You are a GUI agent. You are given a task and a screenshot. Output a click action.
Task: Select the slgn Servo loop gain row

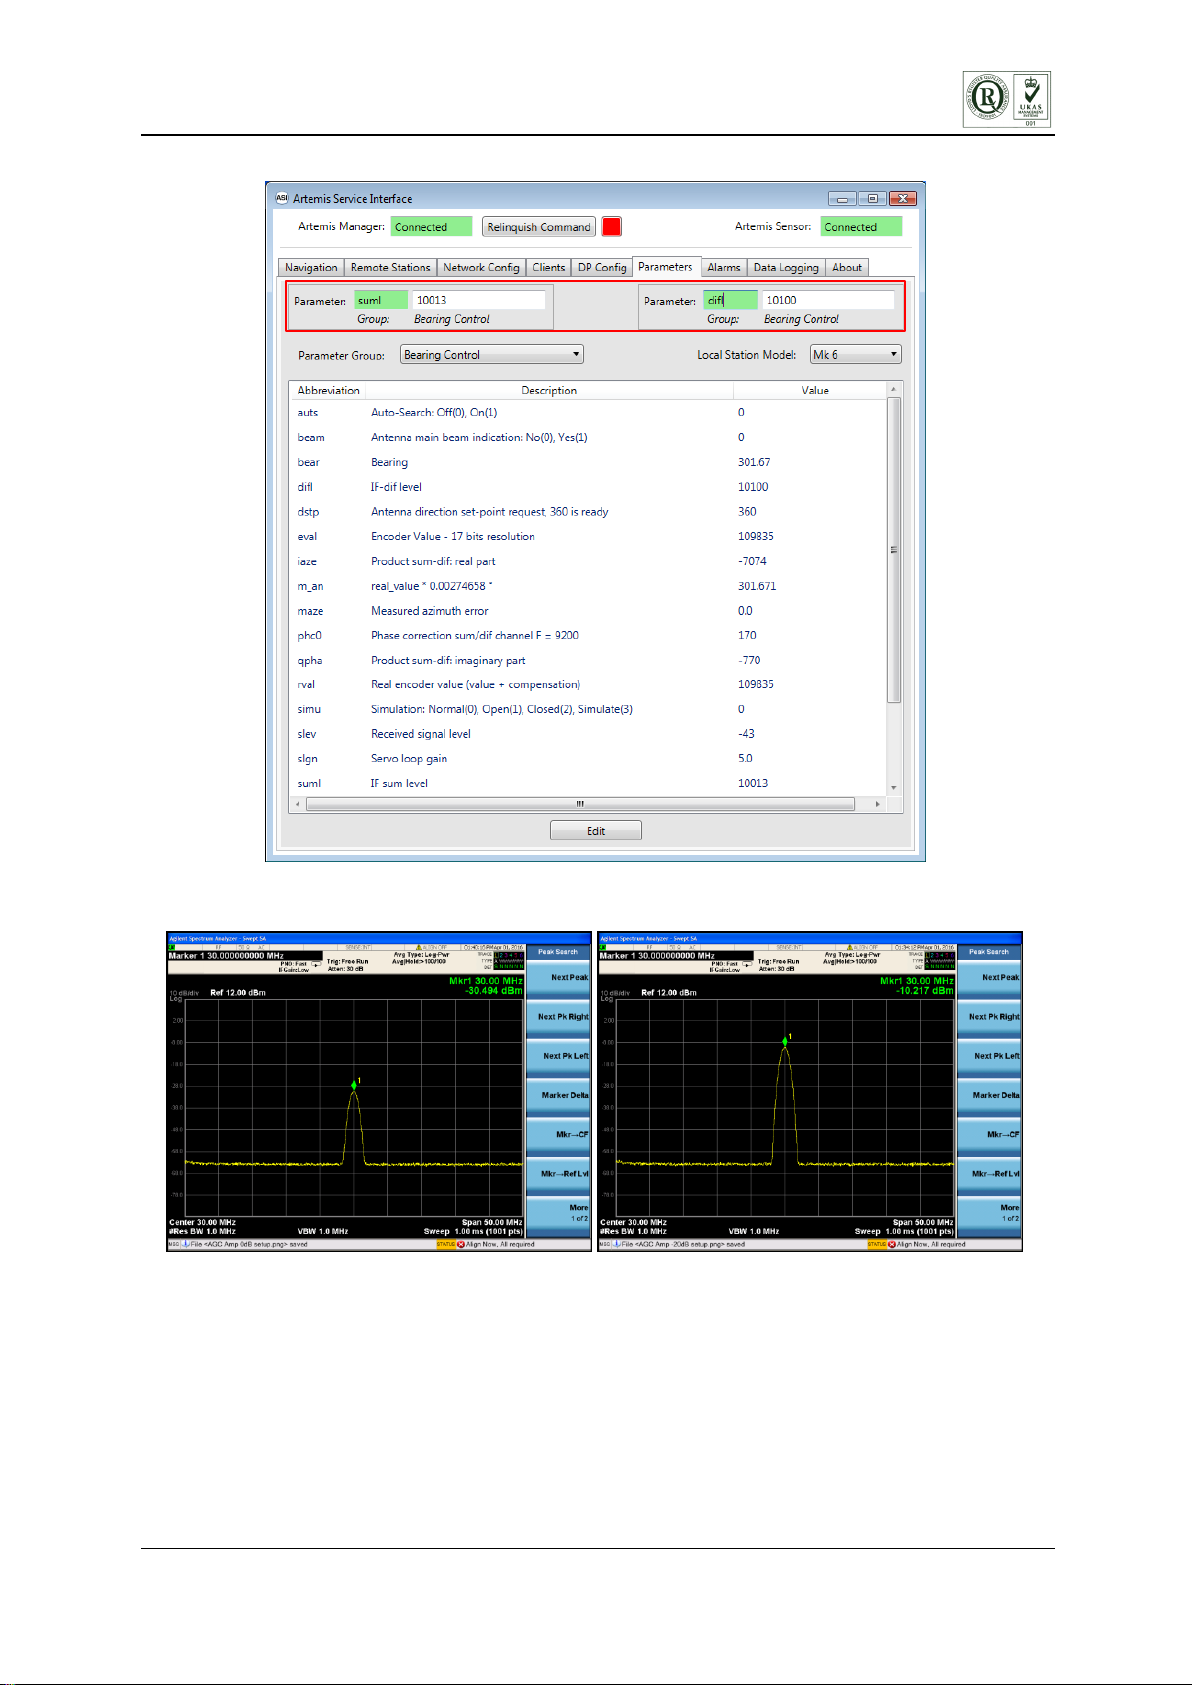(x=588, y=759)
